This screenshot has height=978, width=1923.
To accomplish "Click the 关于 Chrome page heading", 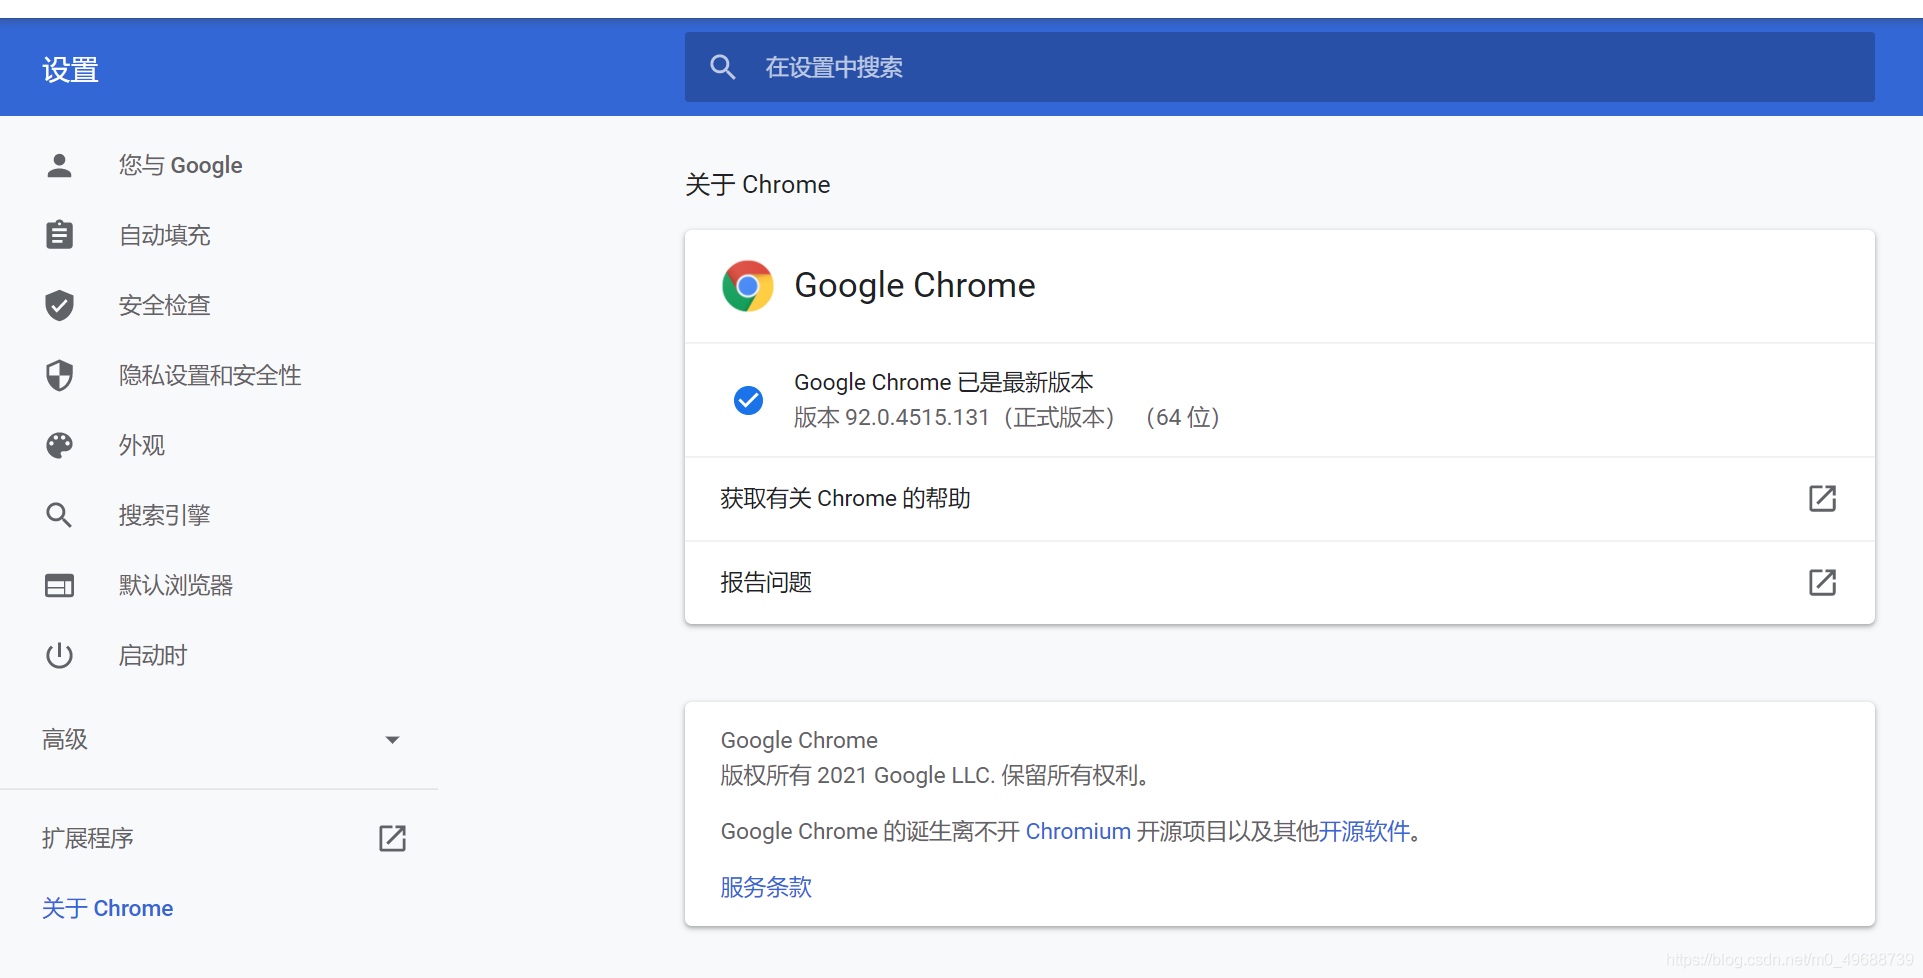I will coord(757,184).
